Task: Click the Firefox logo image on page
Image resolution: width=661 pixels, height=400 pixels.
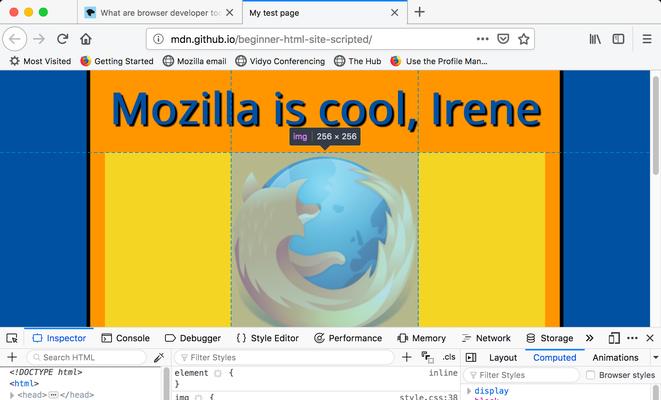Action: point(325,239)
